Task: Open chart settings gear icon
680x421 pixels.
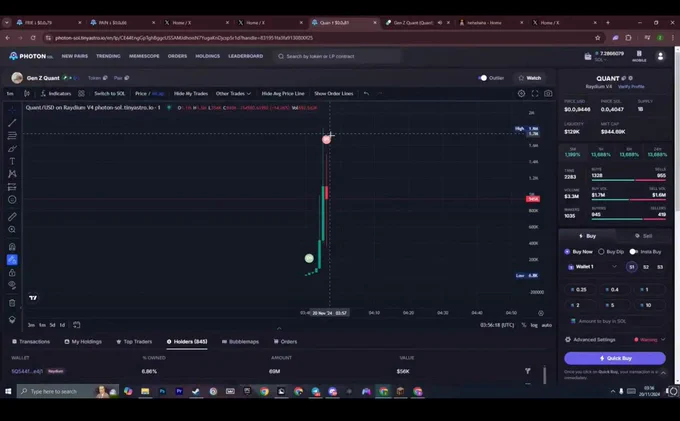Action: tap(521, 93)
